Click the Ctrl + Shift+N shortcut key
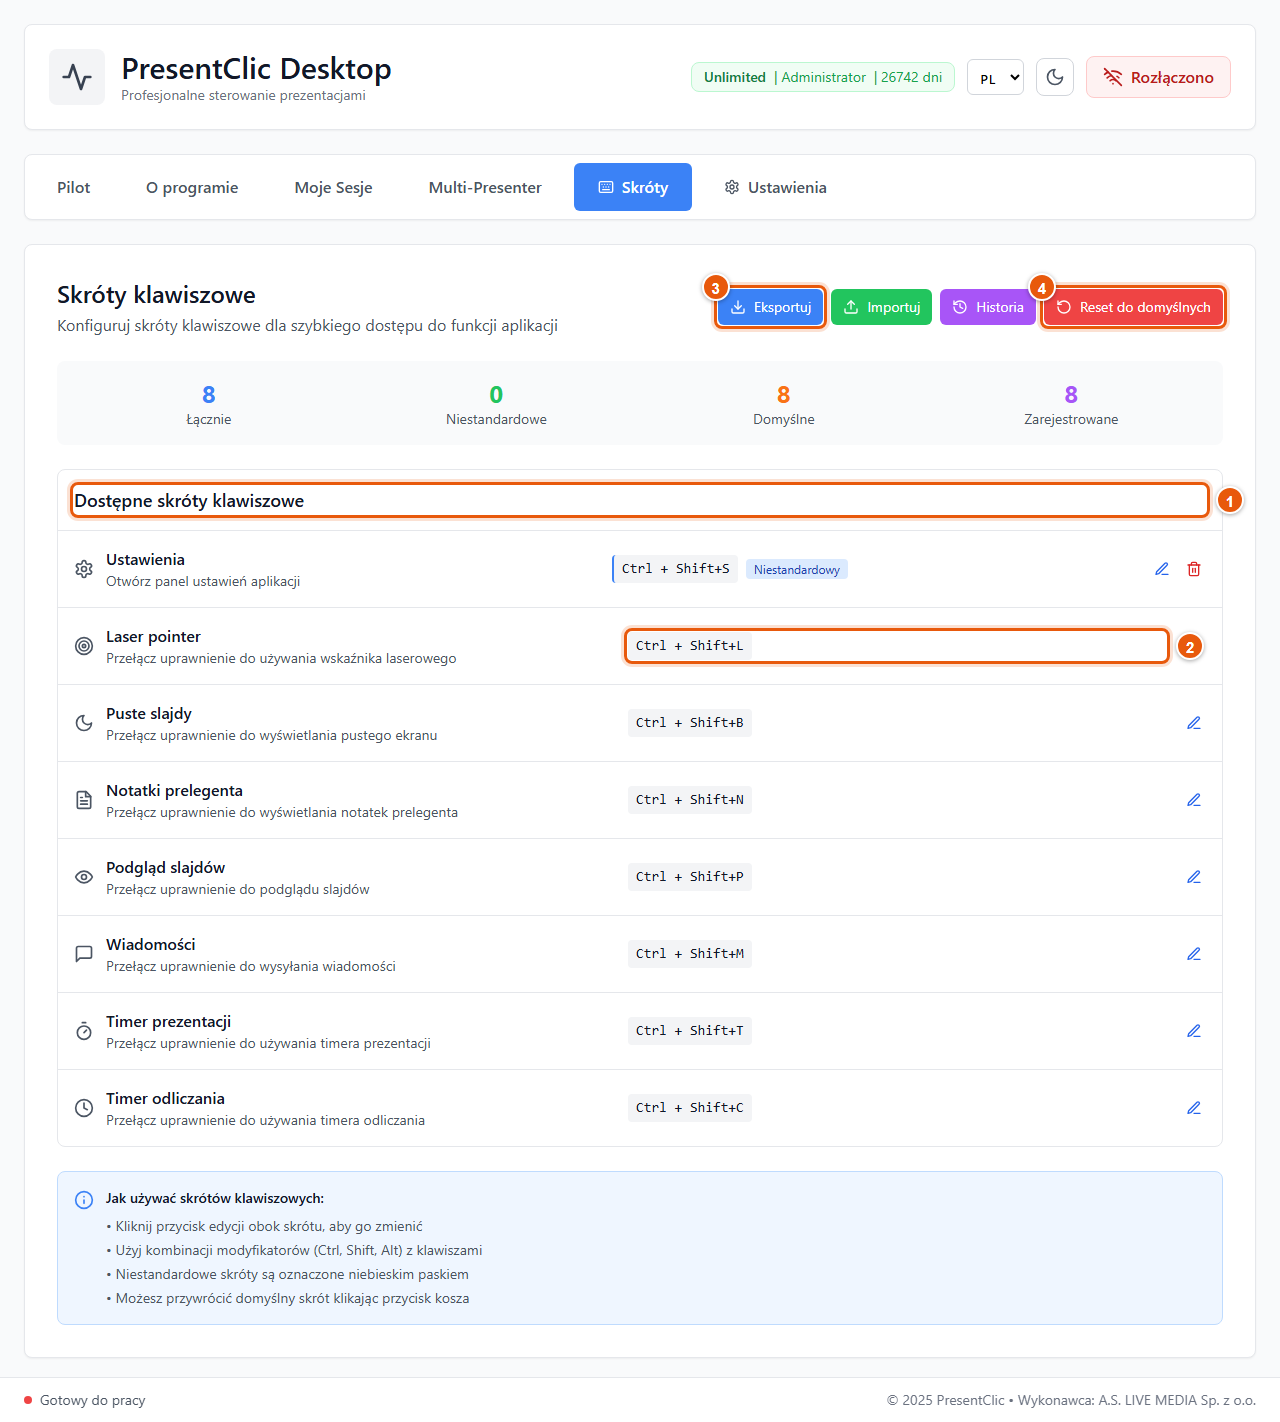This screenshot has width=1280, height=1422. pyautogui.click(x=690, y=800)
